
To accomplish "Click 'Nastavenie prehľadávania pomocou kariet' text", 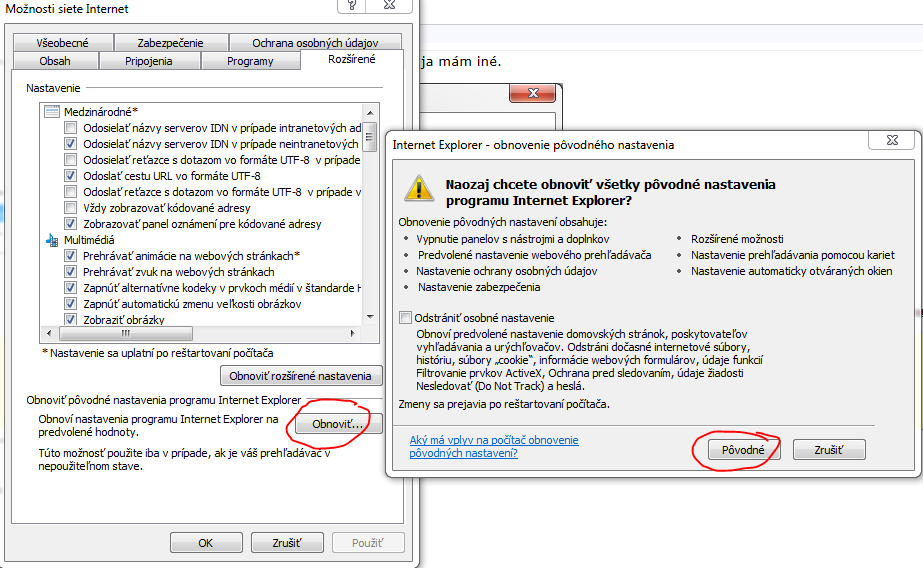I will [793, 255].
